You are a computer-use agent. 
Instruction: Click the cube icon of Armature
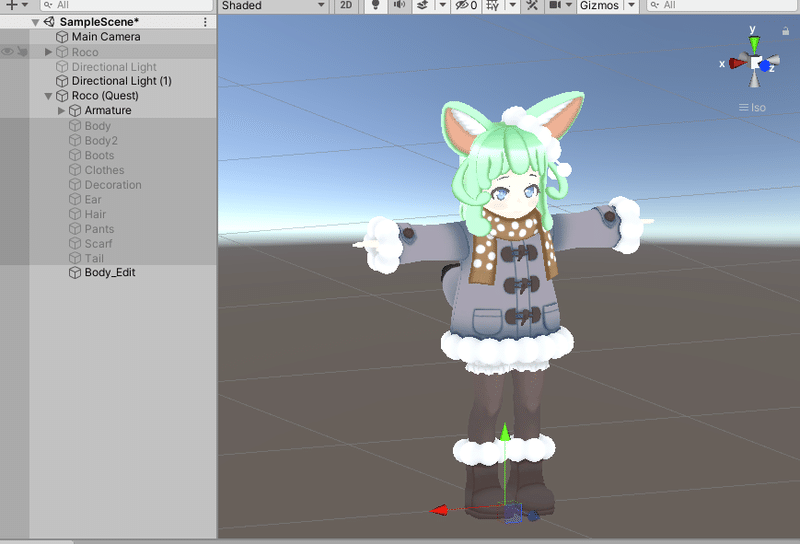click(75, 111)
